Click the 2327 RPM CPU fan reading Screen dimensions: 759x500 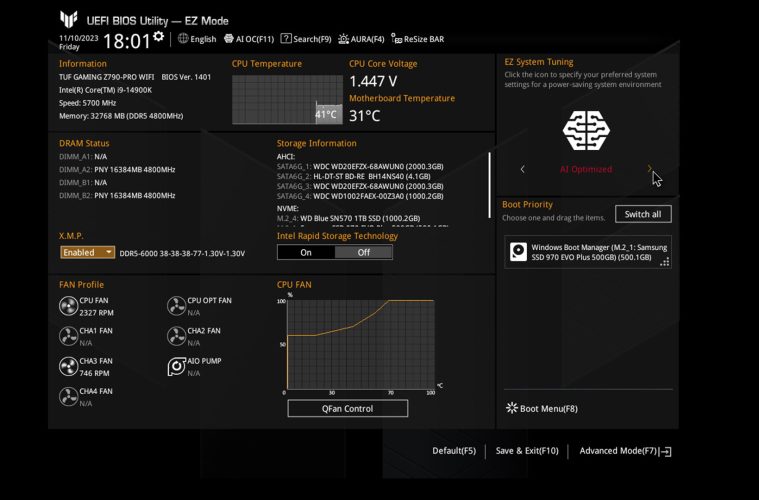click(x=96, y=313)
